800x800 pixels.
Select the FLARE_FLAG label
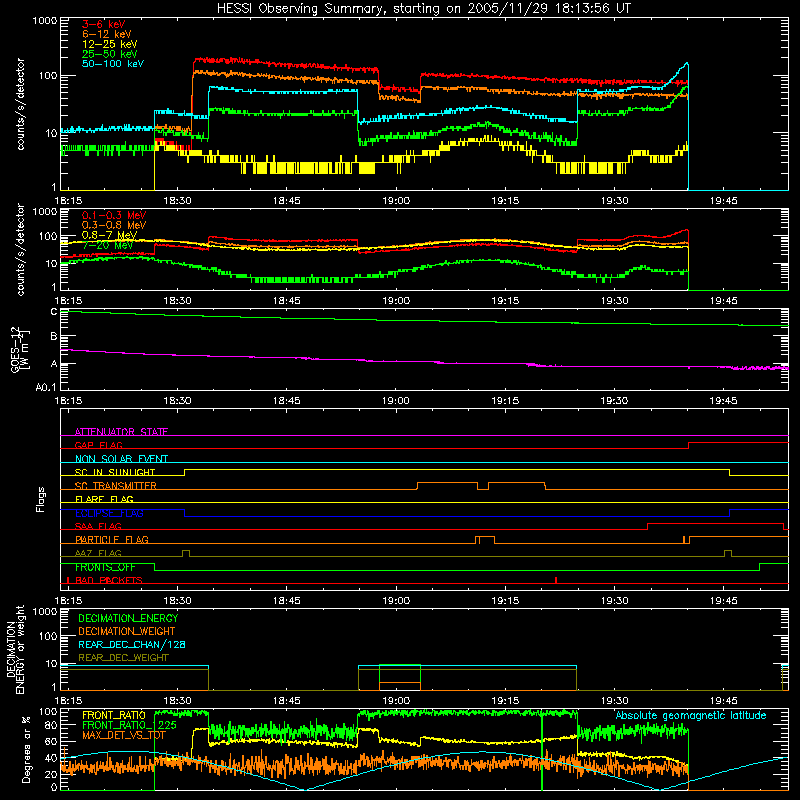(104, 499)
